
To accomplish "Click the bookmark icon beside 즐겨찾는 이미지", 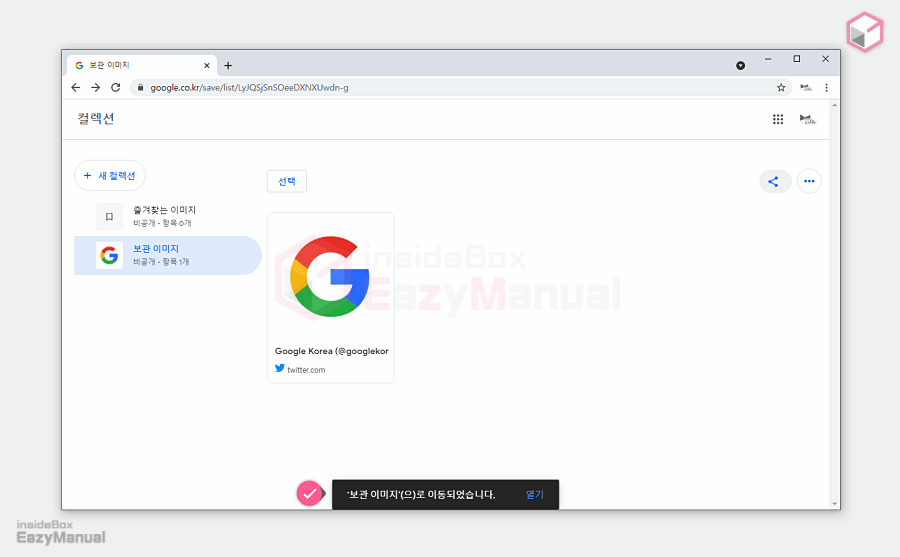I will 109,216.
